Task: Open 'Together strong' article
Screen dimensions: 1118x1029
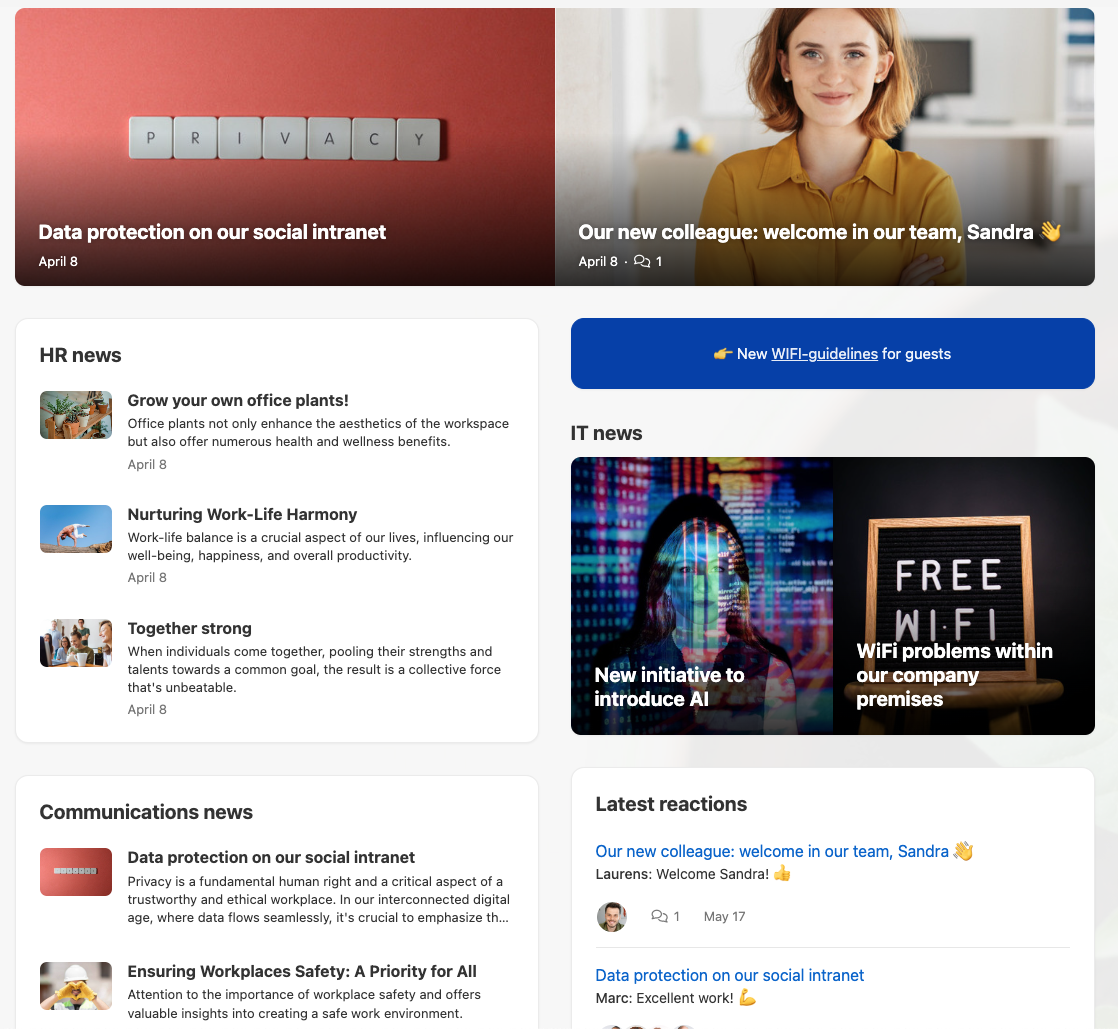Action: click(190, 628)
